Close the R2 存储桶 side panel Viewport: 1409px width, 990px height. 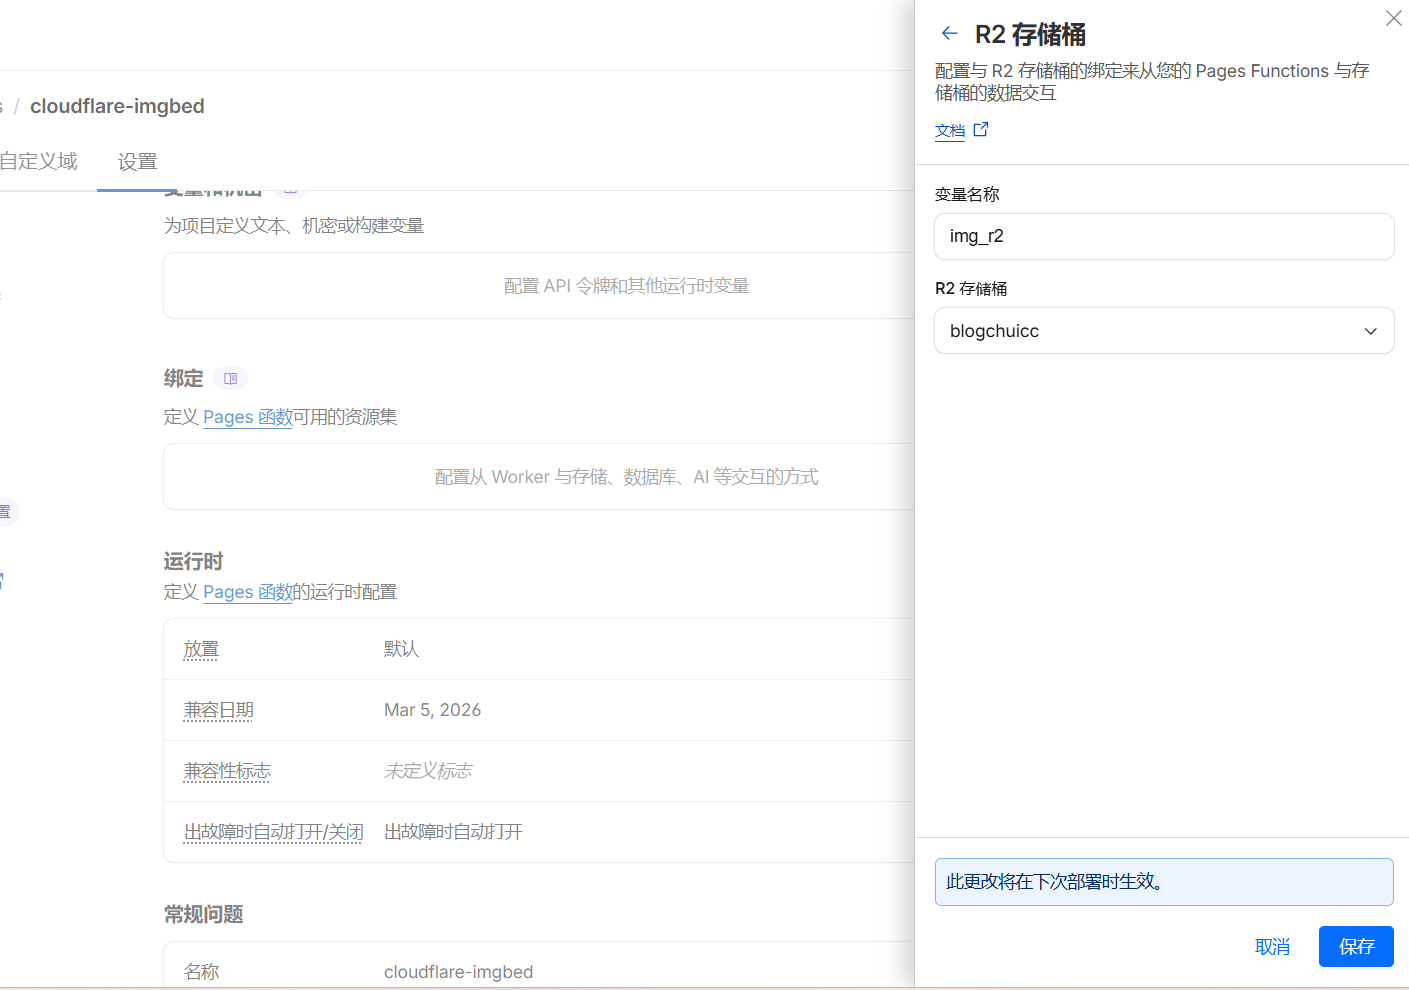coord(1393,18)
